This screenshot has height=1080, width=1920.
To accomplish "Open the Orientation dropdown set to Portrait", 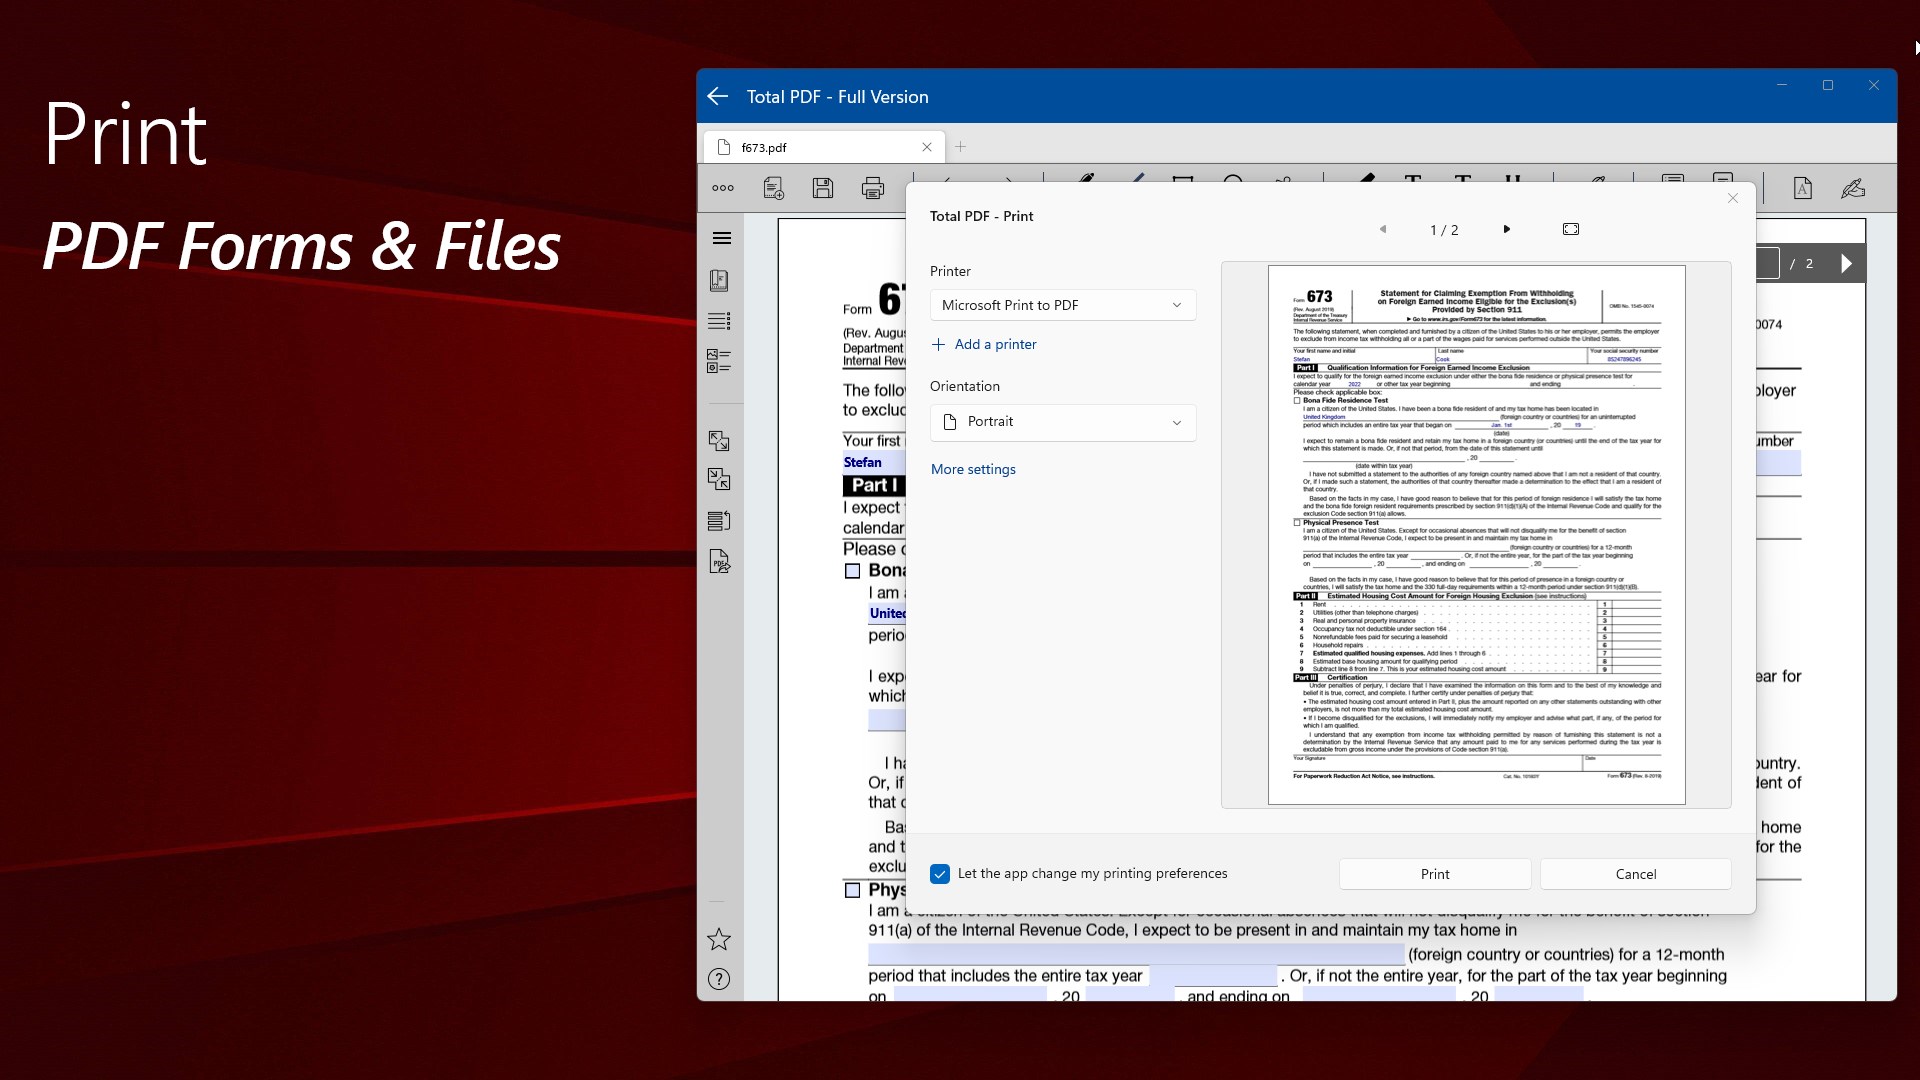I will 1062,421.
